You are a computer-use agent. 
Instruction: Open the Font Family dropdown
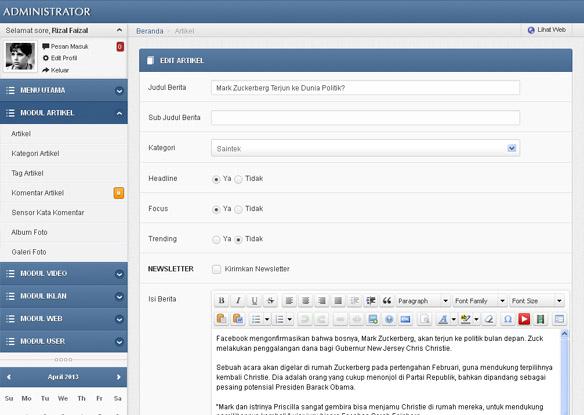480,301
